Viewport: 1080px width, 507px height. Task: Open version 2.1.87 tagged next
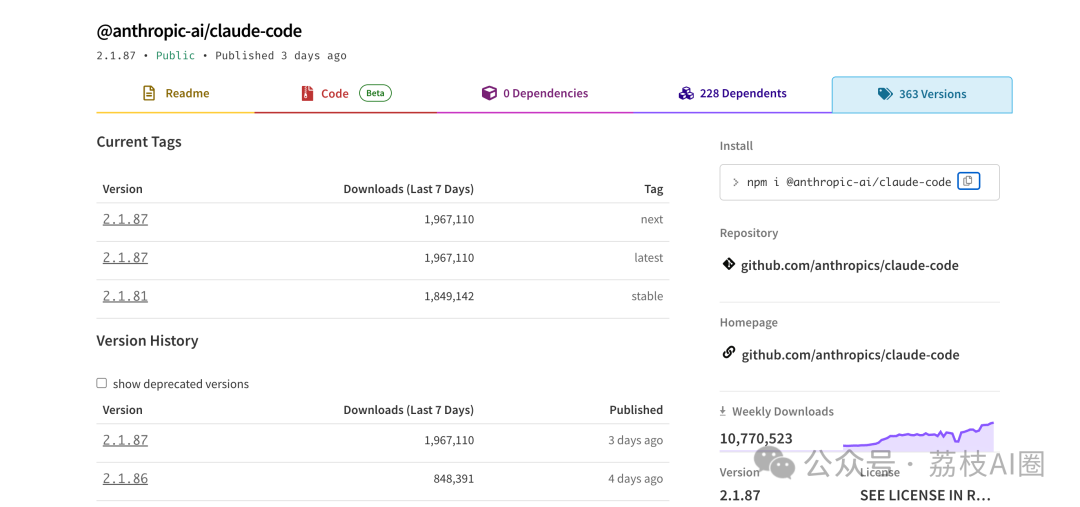(125, 219)
